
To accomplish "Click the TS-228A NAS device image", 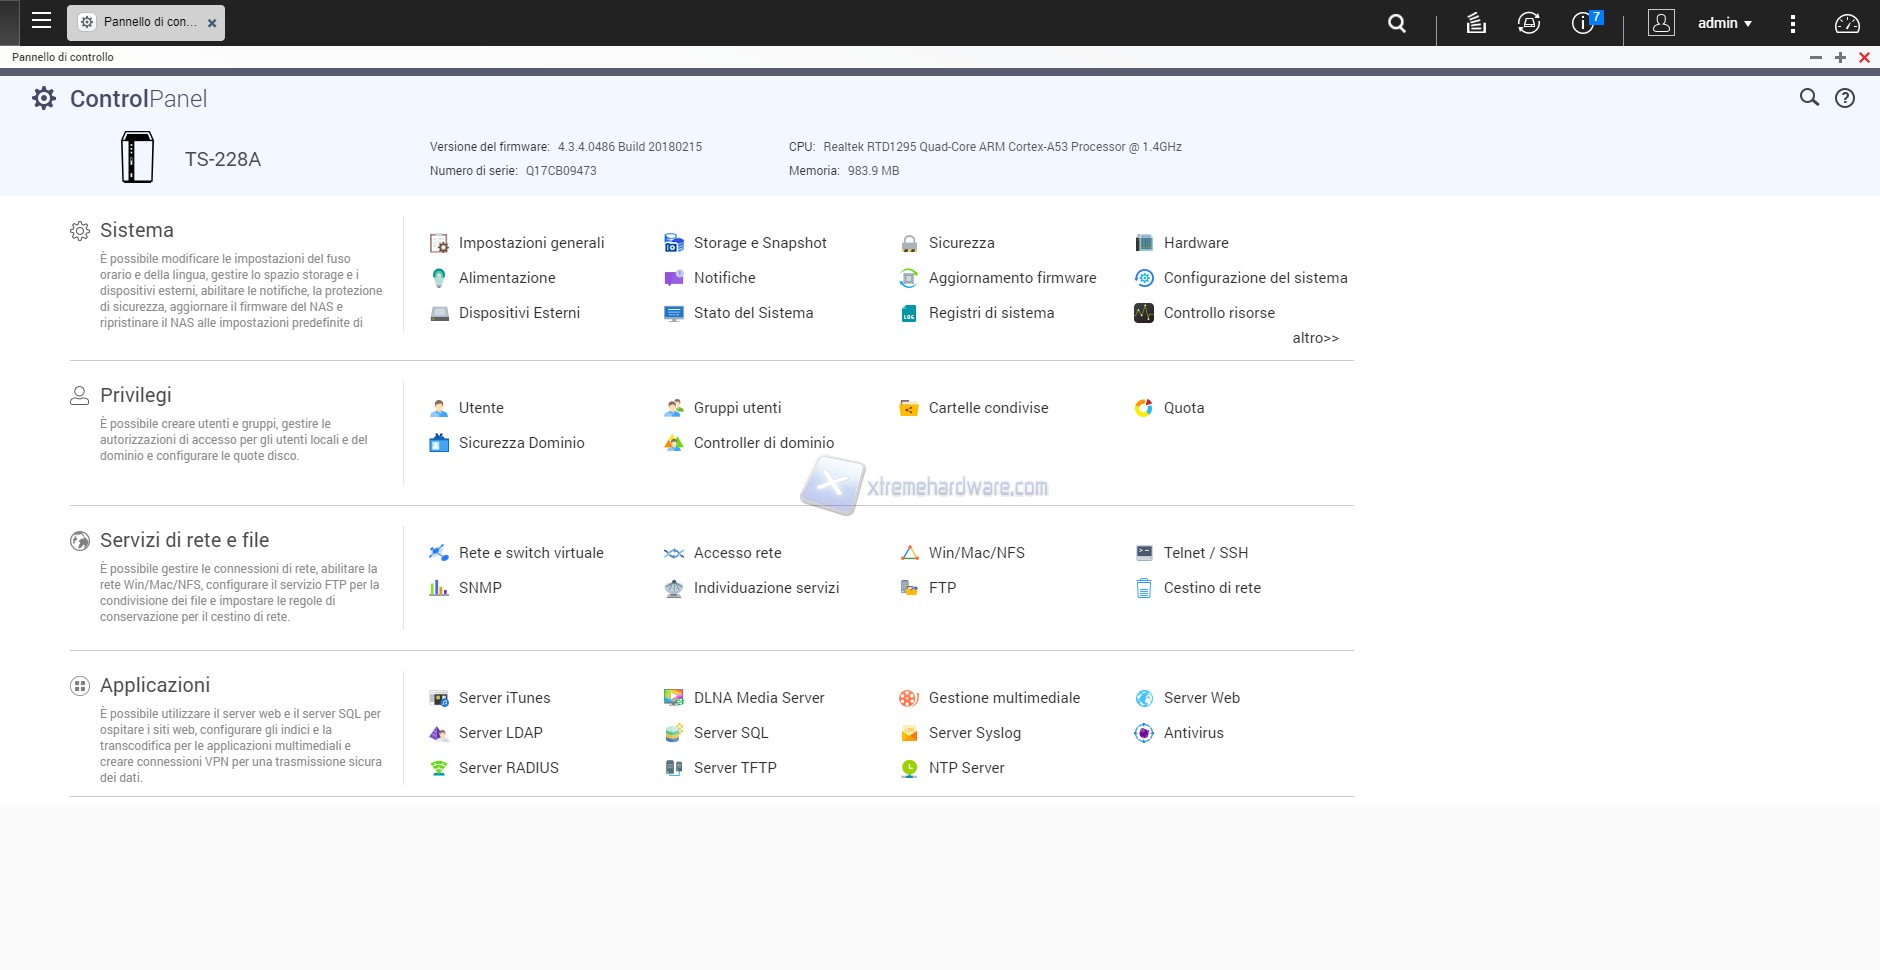I will click(x=138, y=158).
